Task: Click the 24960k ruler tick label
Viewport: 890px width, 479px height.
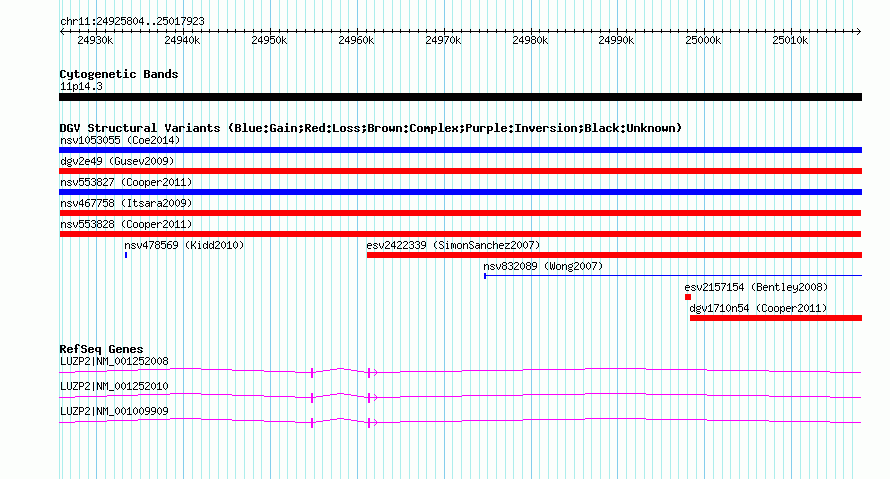Action: 356,41
